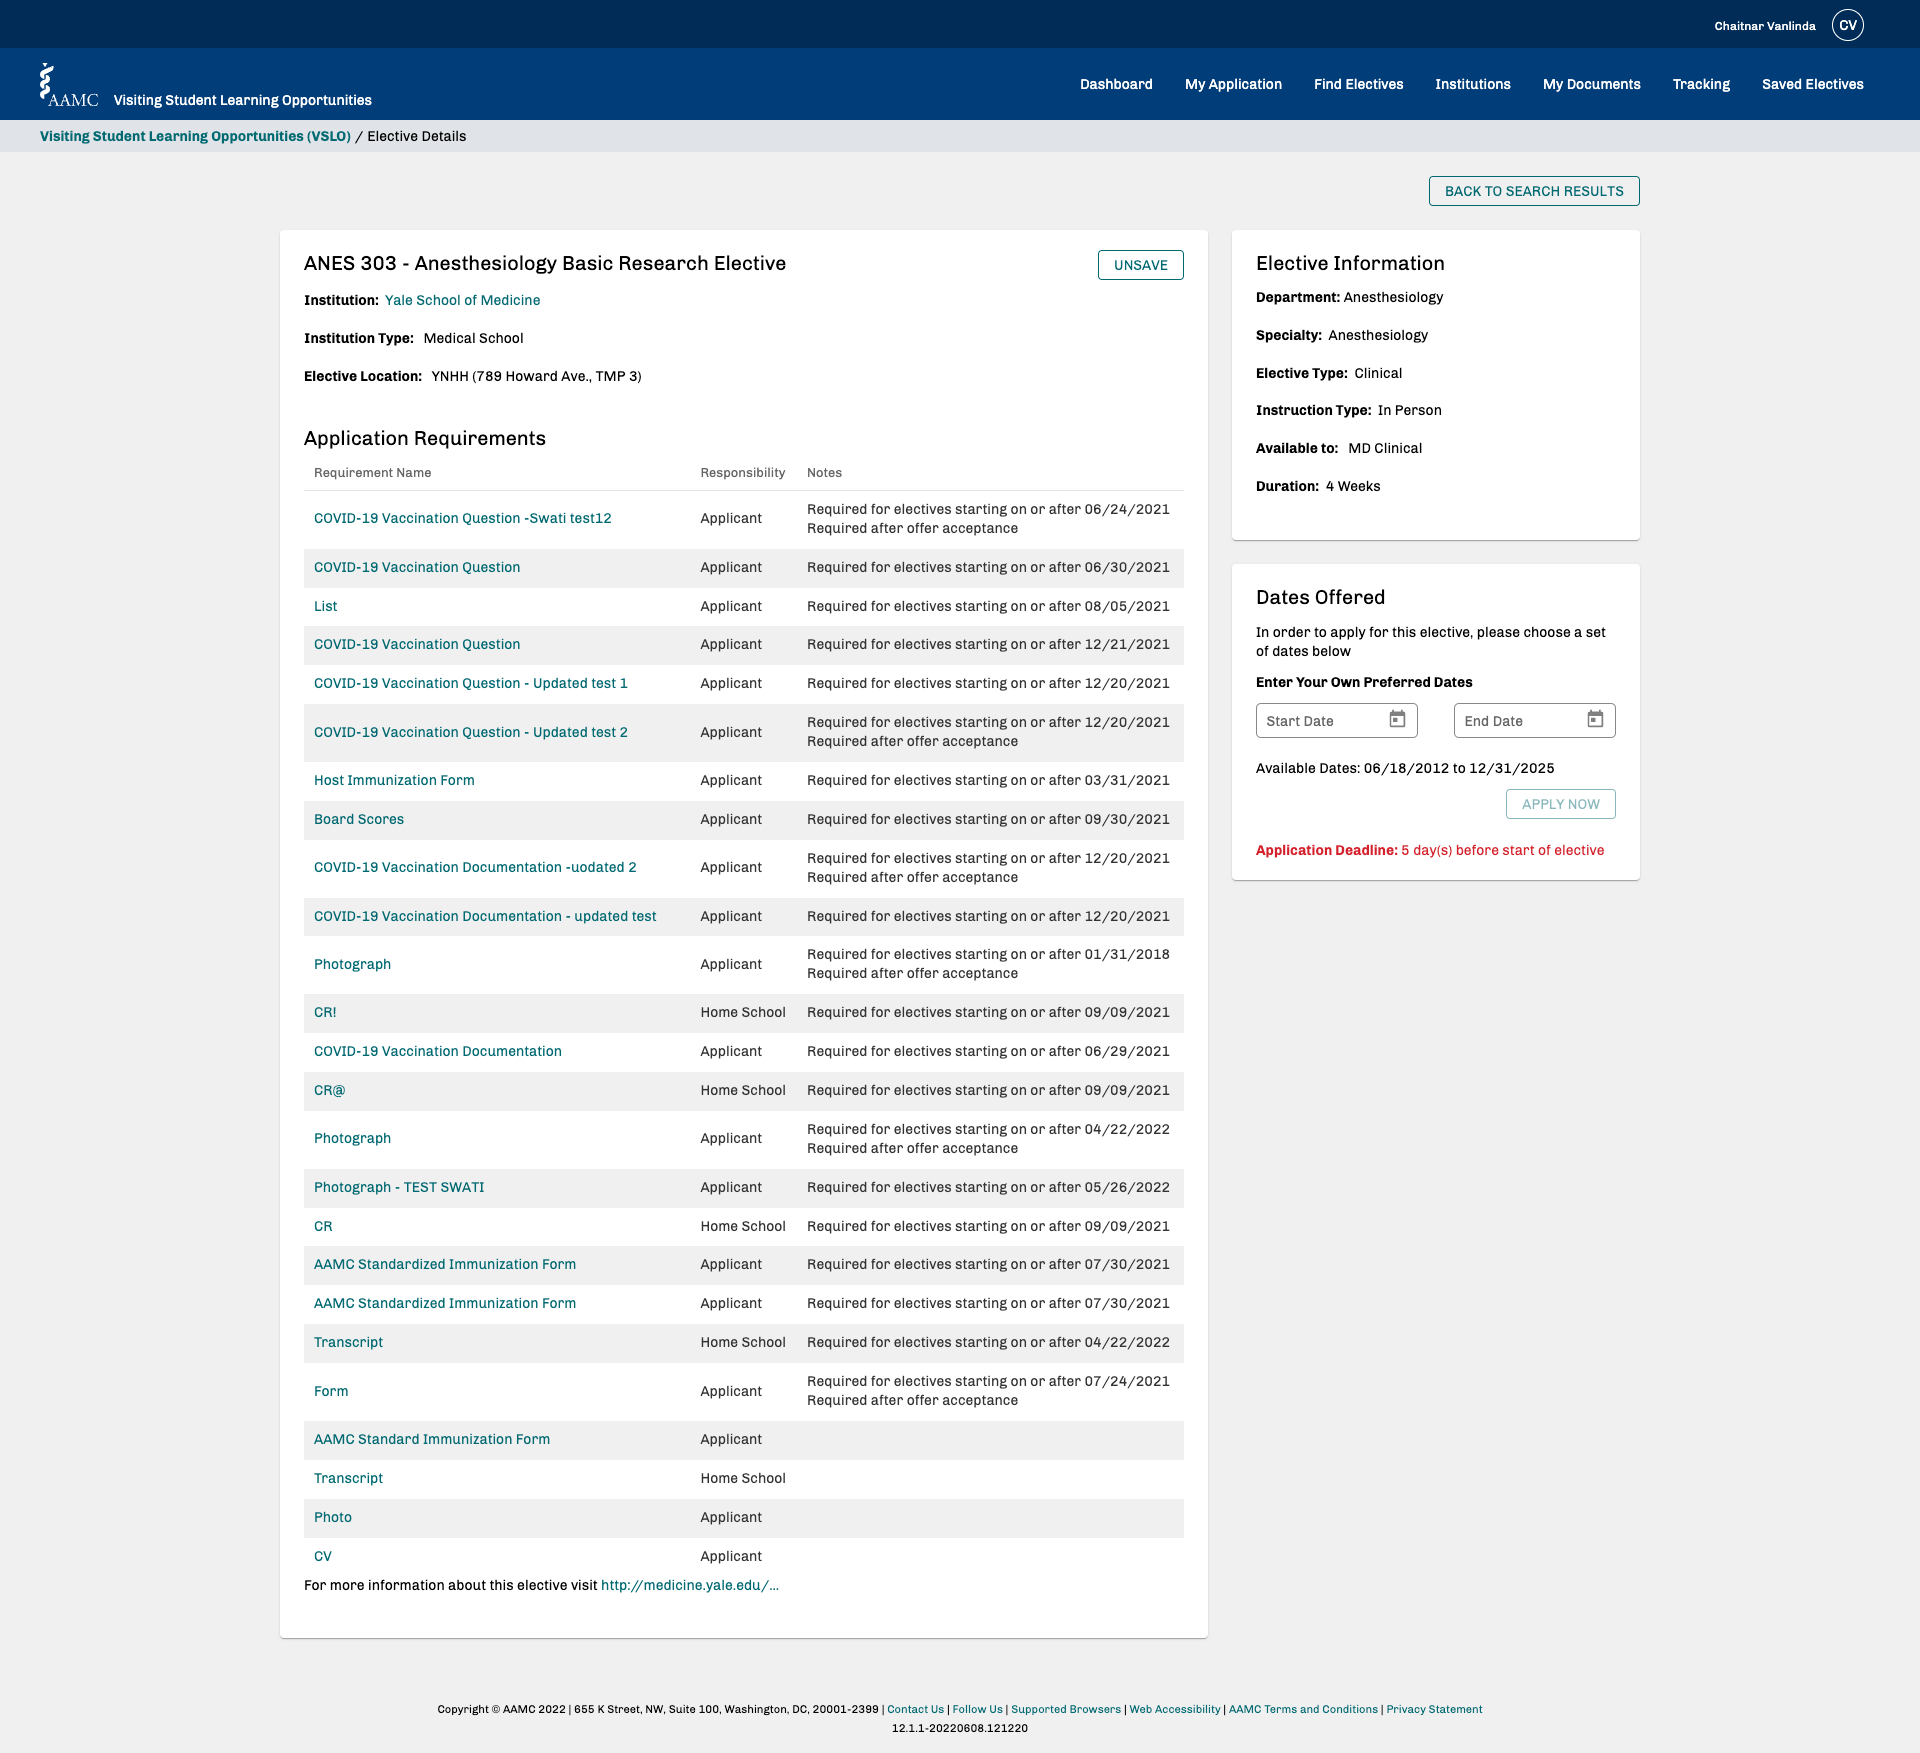Open the Photo requirement link

point(333,1518)
